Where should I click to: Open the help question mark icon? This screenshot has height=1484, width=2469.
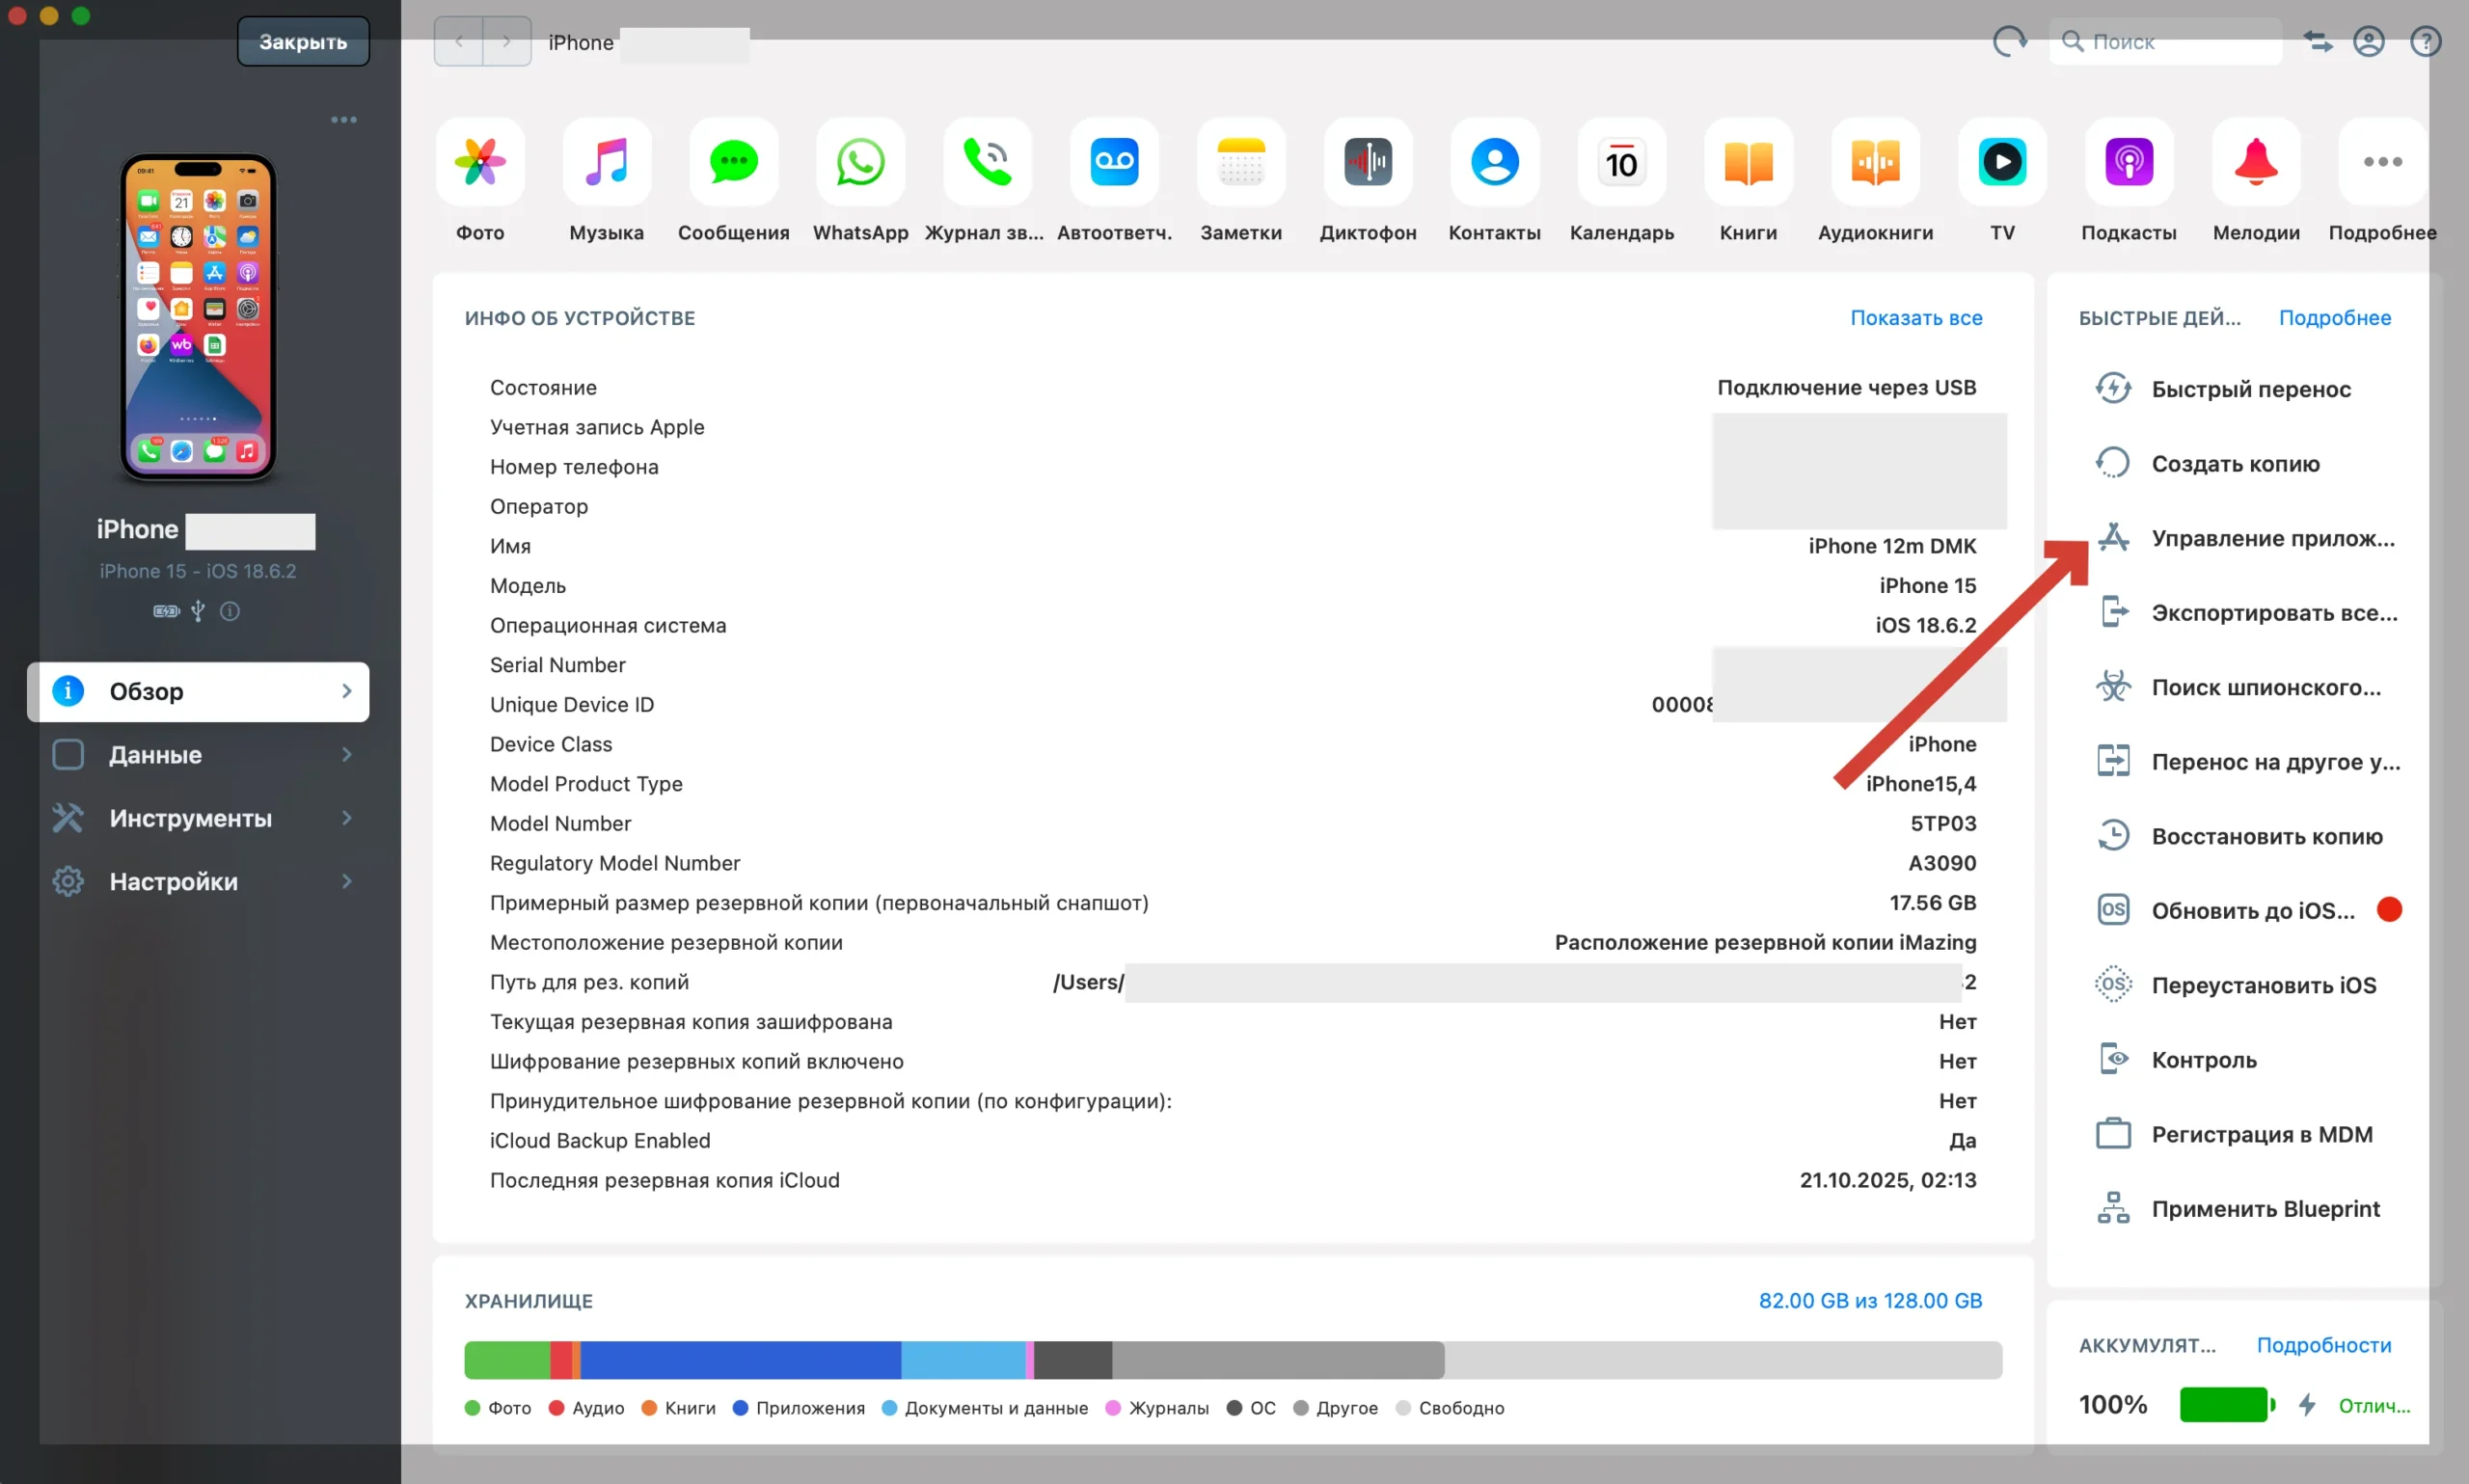click(2426, 42)
